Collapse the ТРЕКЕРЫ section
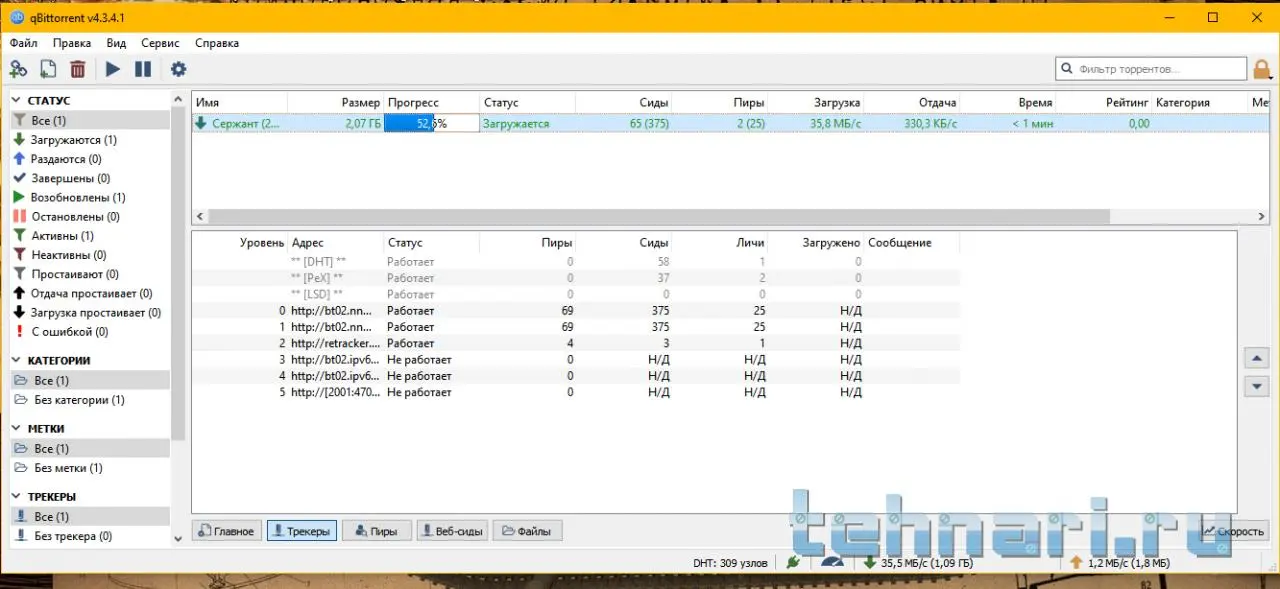The image size is (1280, 589). (17, 497)
